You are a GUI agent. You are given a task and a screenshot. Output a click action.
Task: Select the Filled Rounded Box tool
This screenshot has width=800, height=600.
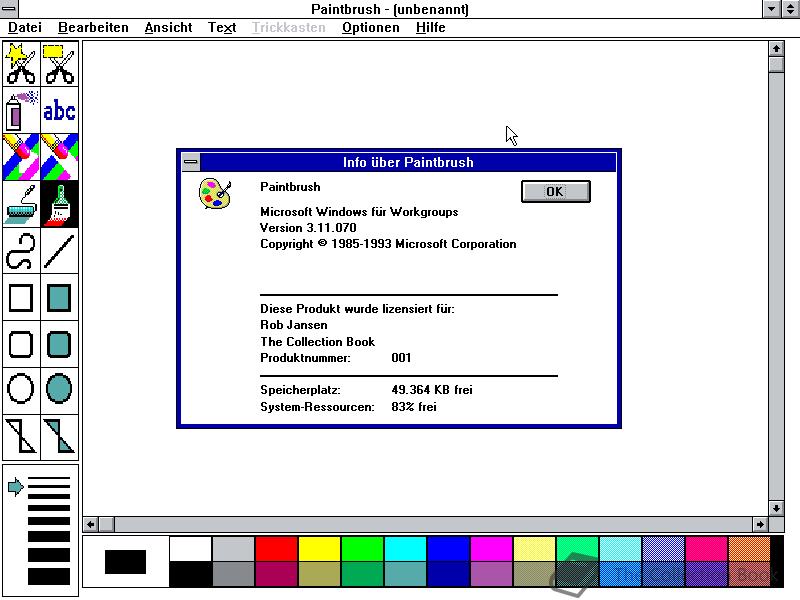60,344
